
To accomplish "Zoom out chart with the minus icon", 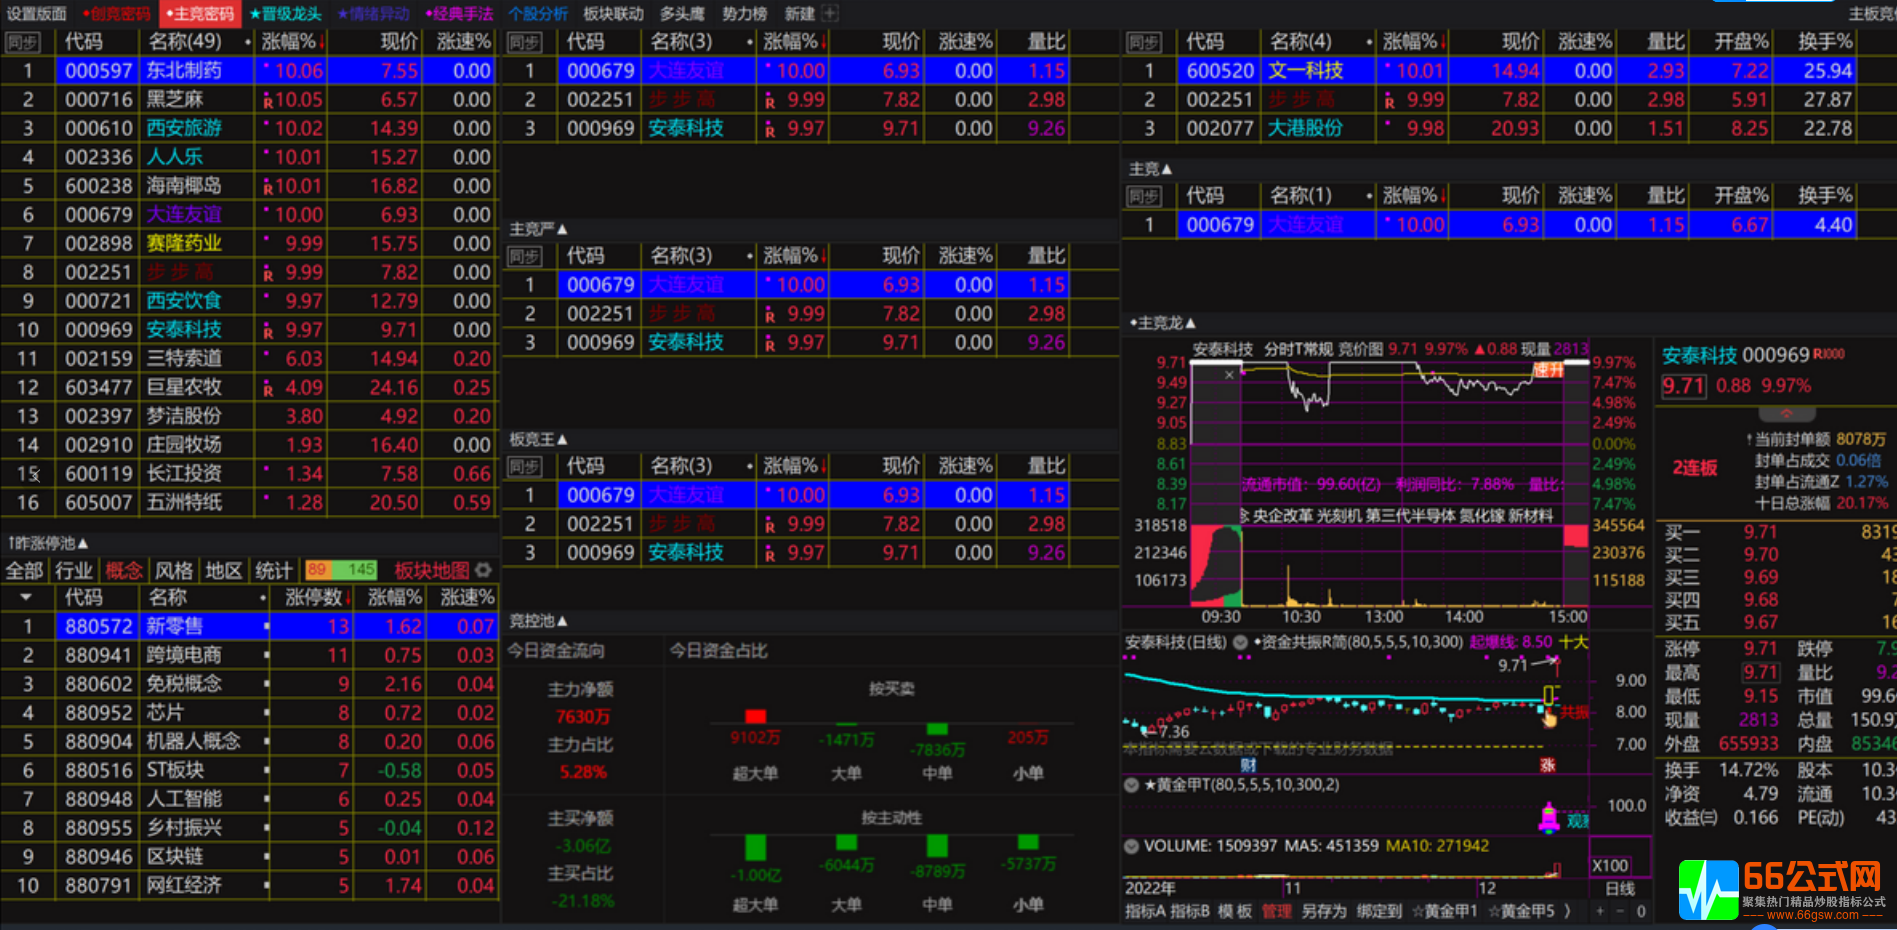I will (x=1620, y=911).
